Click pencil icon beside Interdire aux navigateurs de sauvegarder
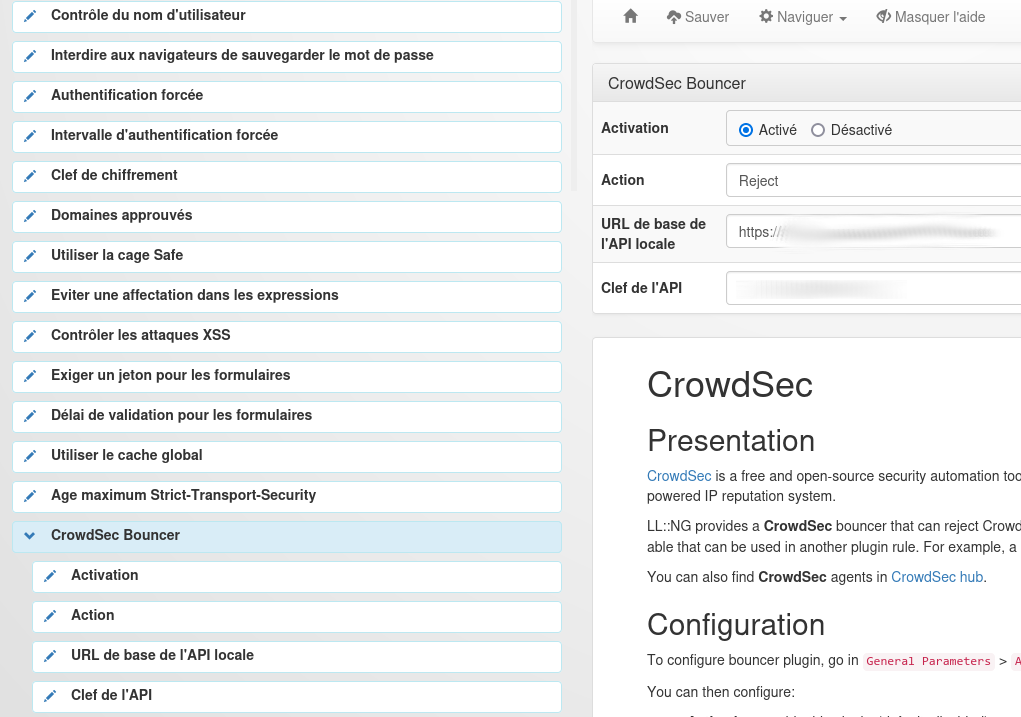Viewport: 1021px width, 717px height. pyautogui.click(x=30, y=56)
